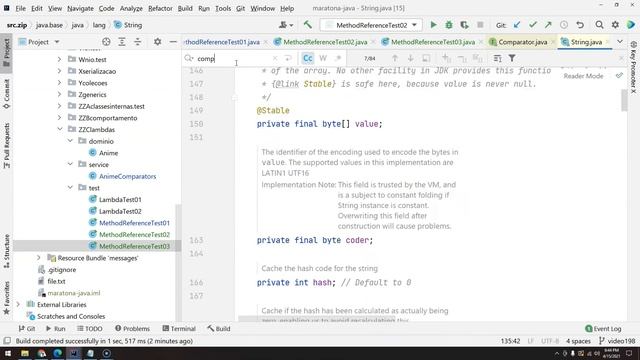Screen dimensions: 640x360
Task: Hide the Project tool window
Action: click(173, 42)
